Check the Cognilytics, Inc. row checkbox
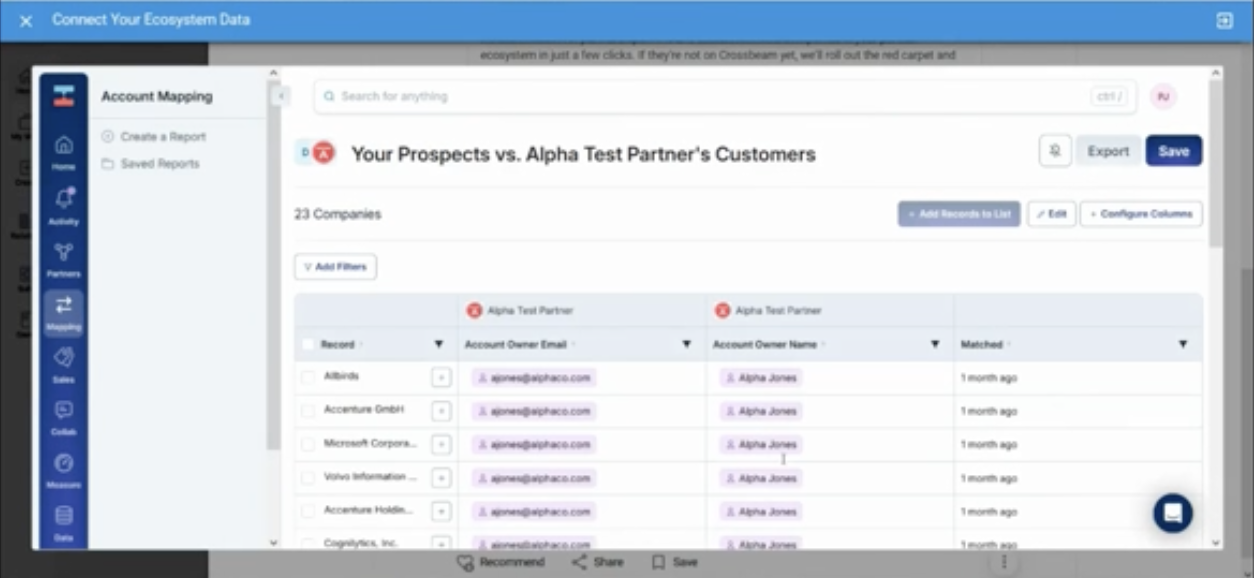 [x=307, y=544]
